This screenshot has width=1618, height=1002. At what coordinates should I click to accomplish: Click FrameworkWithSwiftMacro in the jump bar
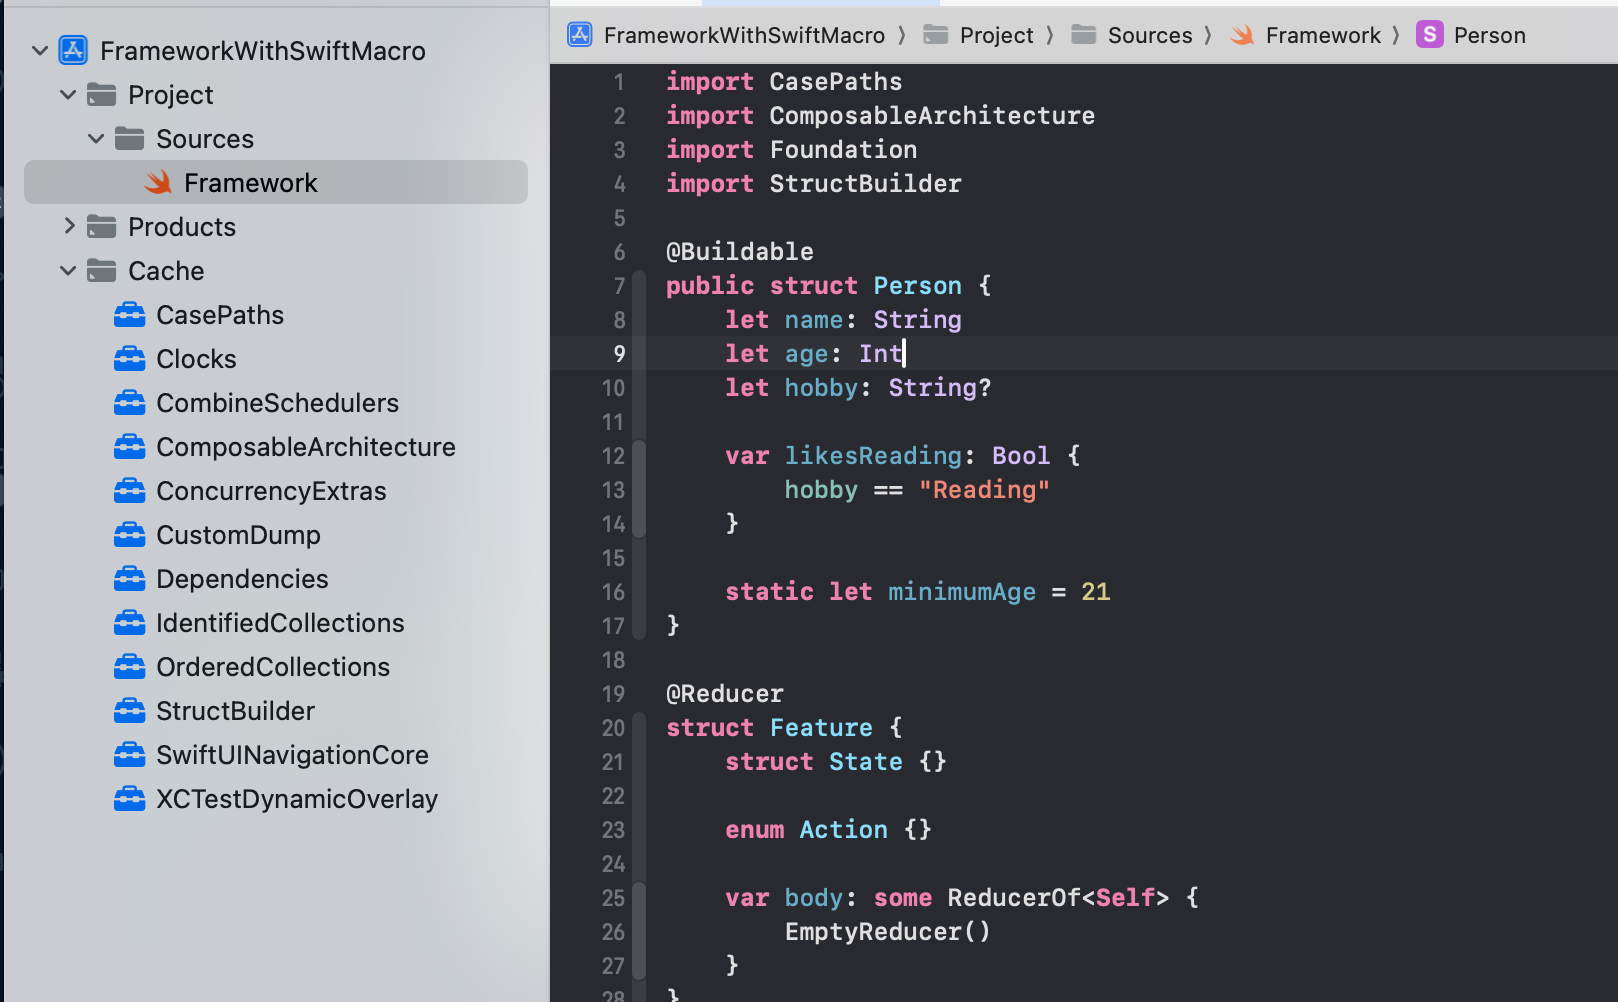pyautogui.click(x=744, y=34)
